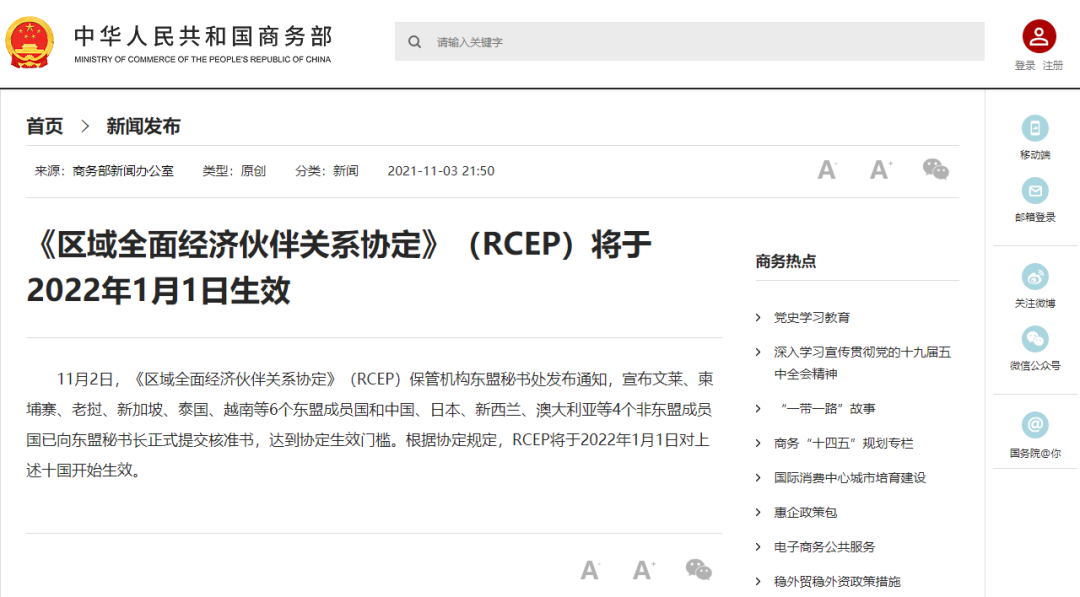Click the red user account icon
The image size is (1080, 597).
point(1039,37)
